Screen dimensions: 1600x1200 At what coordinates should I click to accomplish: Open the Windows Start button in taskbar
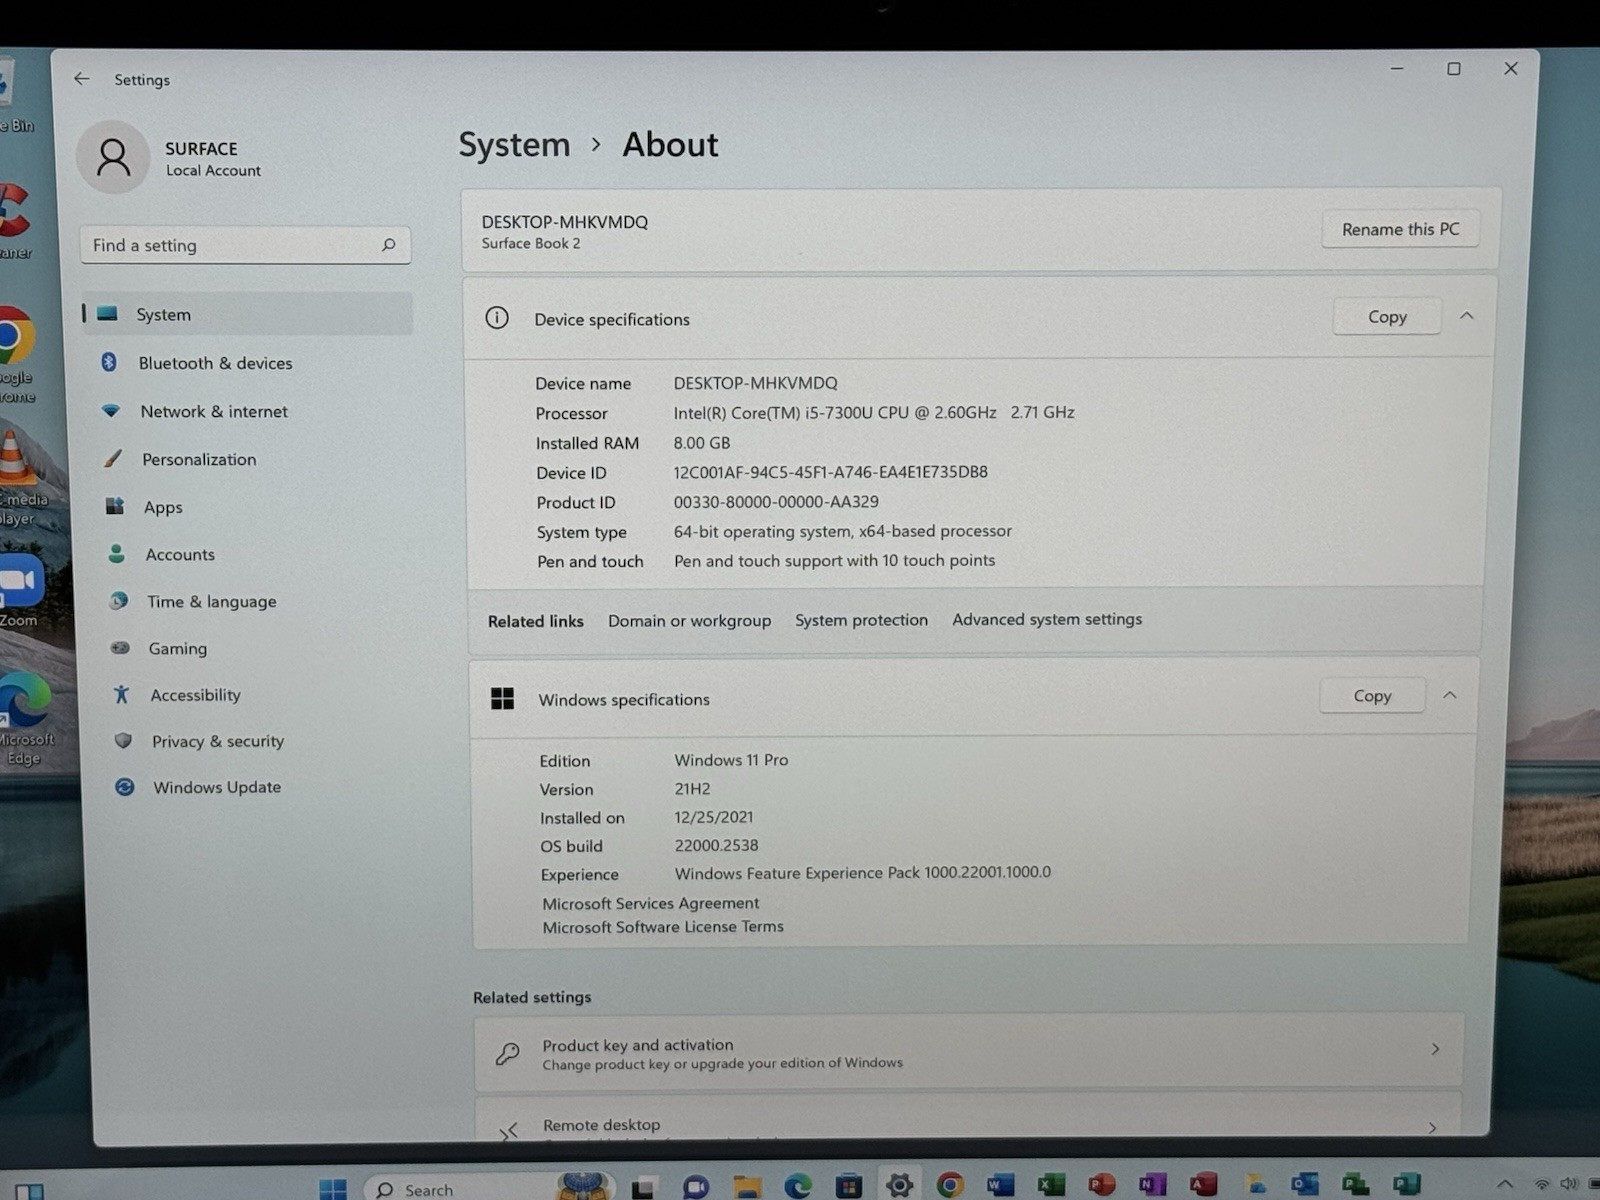[333, 1189]
